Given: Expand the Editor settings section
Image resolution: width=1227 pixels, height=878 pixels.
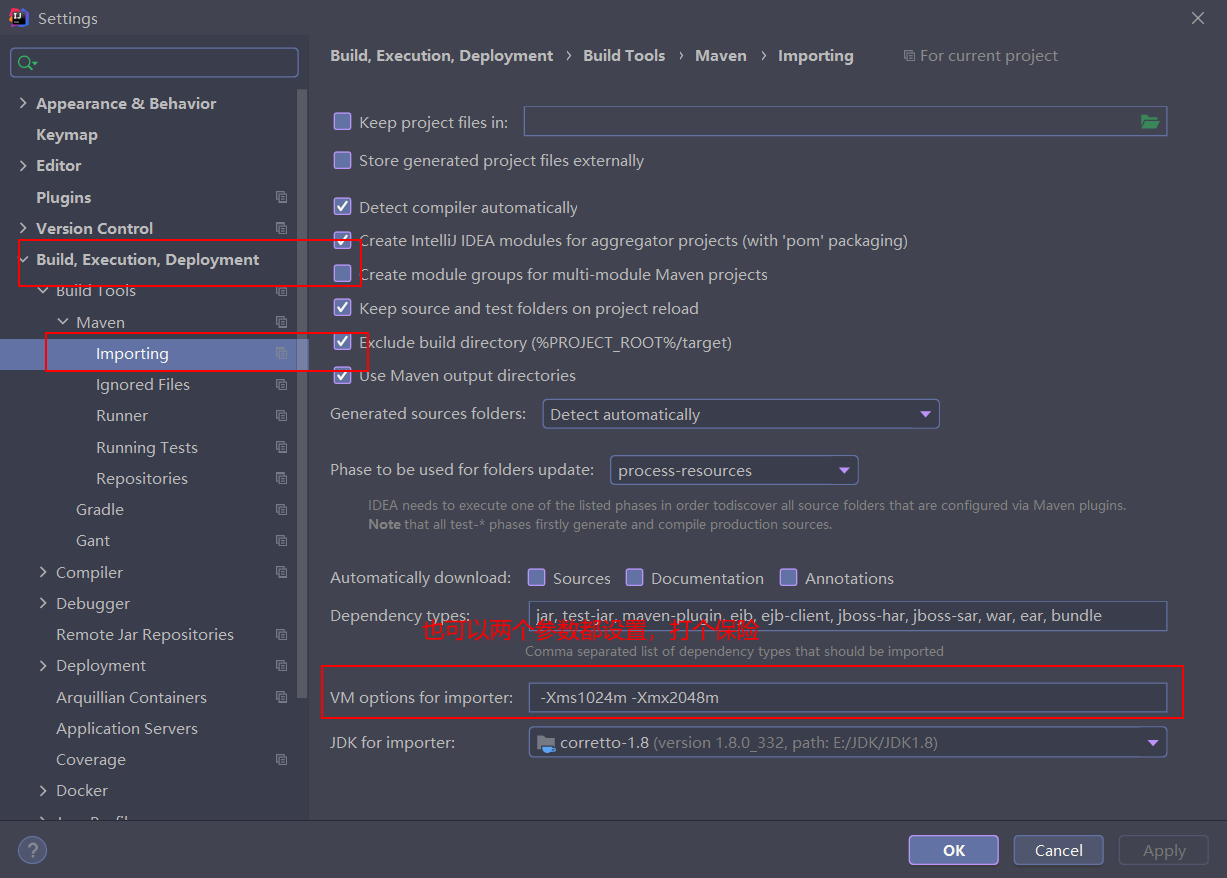Looking at the screenshot, I should pos(23,165).
